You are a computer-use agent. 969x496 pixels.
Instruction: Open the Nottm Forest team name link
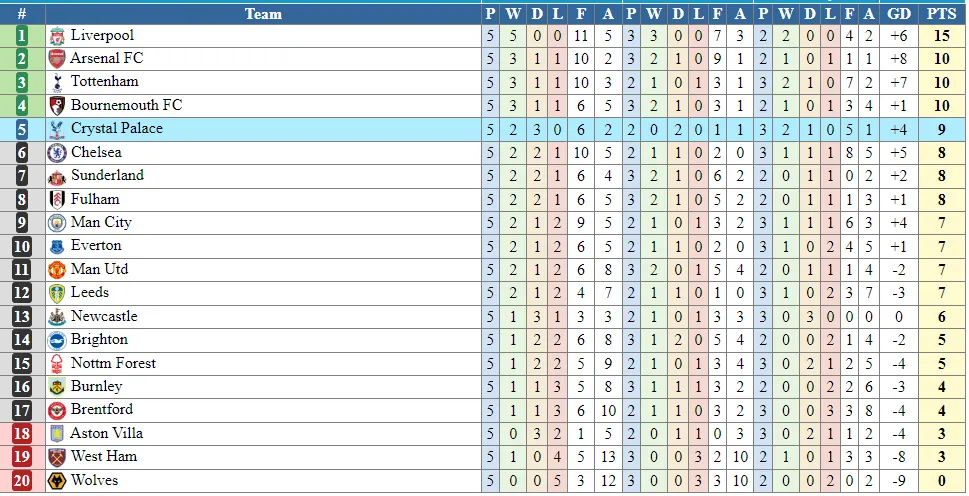pos(113,363)
